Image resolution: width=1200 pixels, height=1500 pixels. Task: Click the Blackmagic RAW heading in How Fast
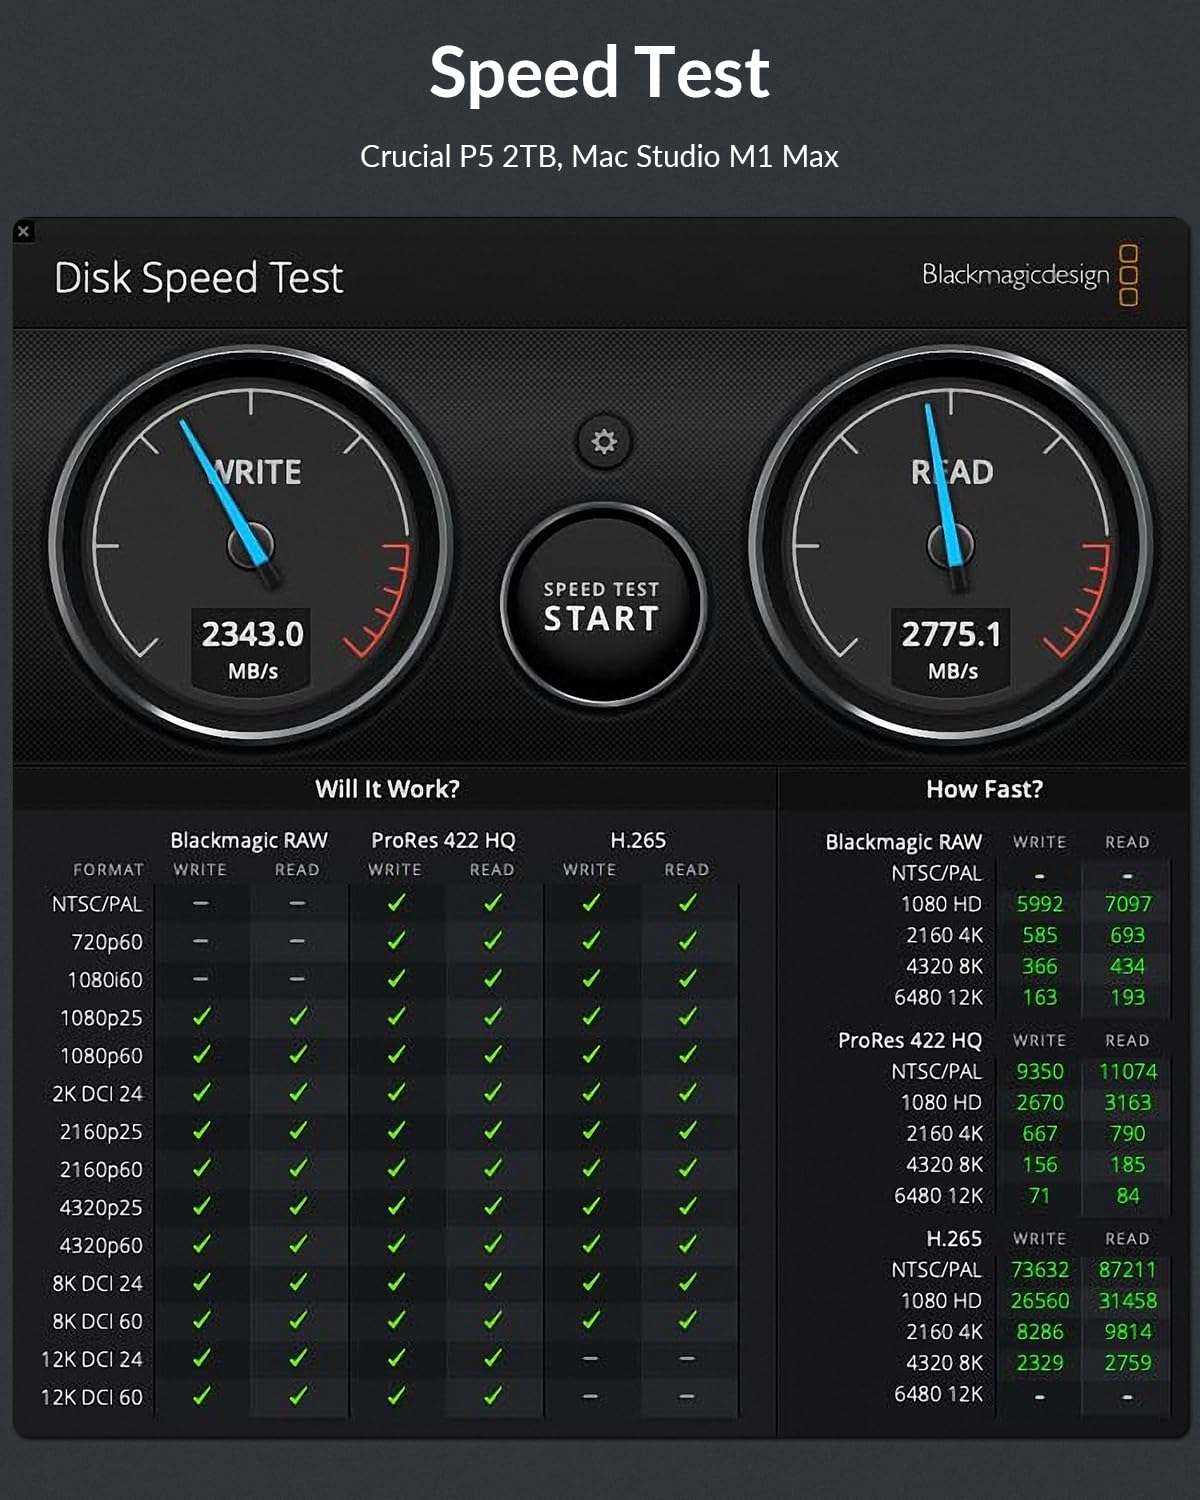(904, 842)
